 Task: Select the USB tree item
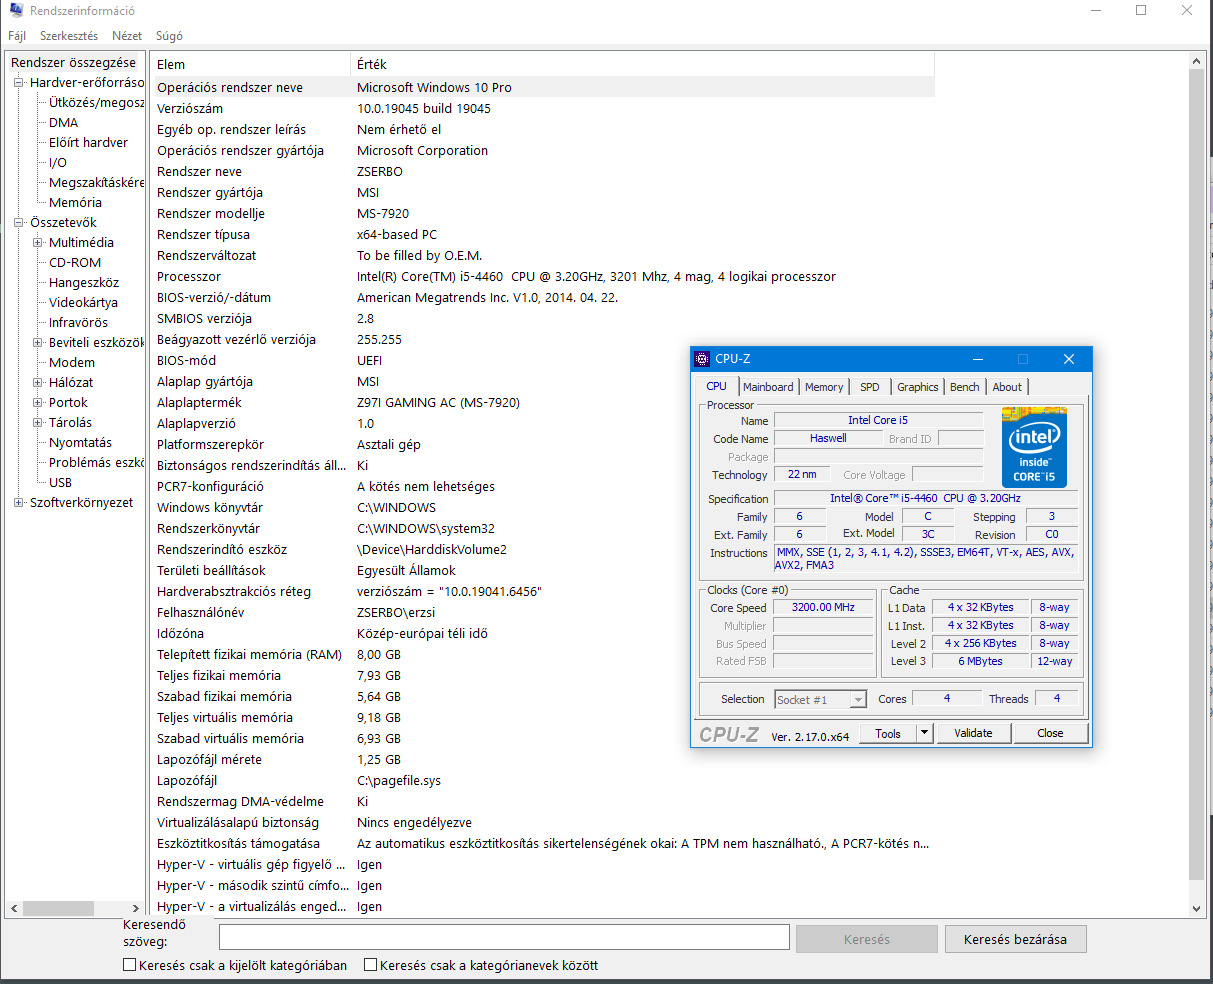[x=60, y=483]
